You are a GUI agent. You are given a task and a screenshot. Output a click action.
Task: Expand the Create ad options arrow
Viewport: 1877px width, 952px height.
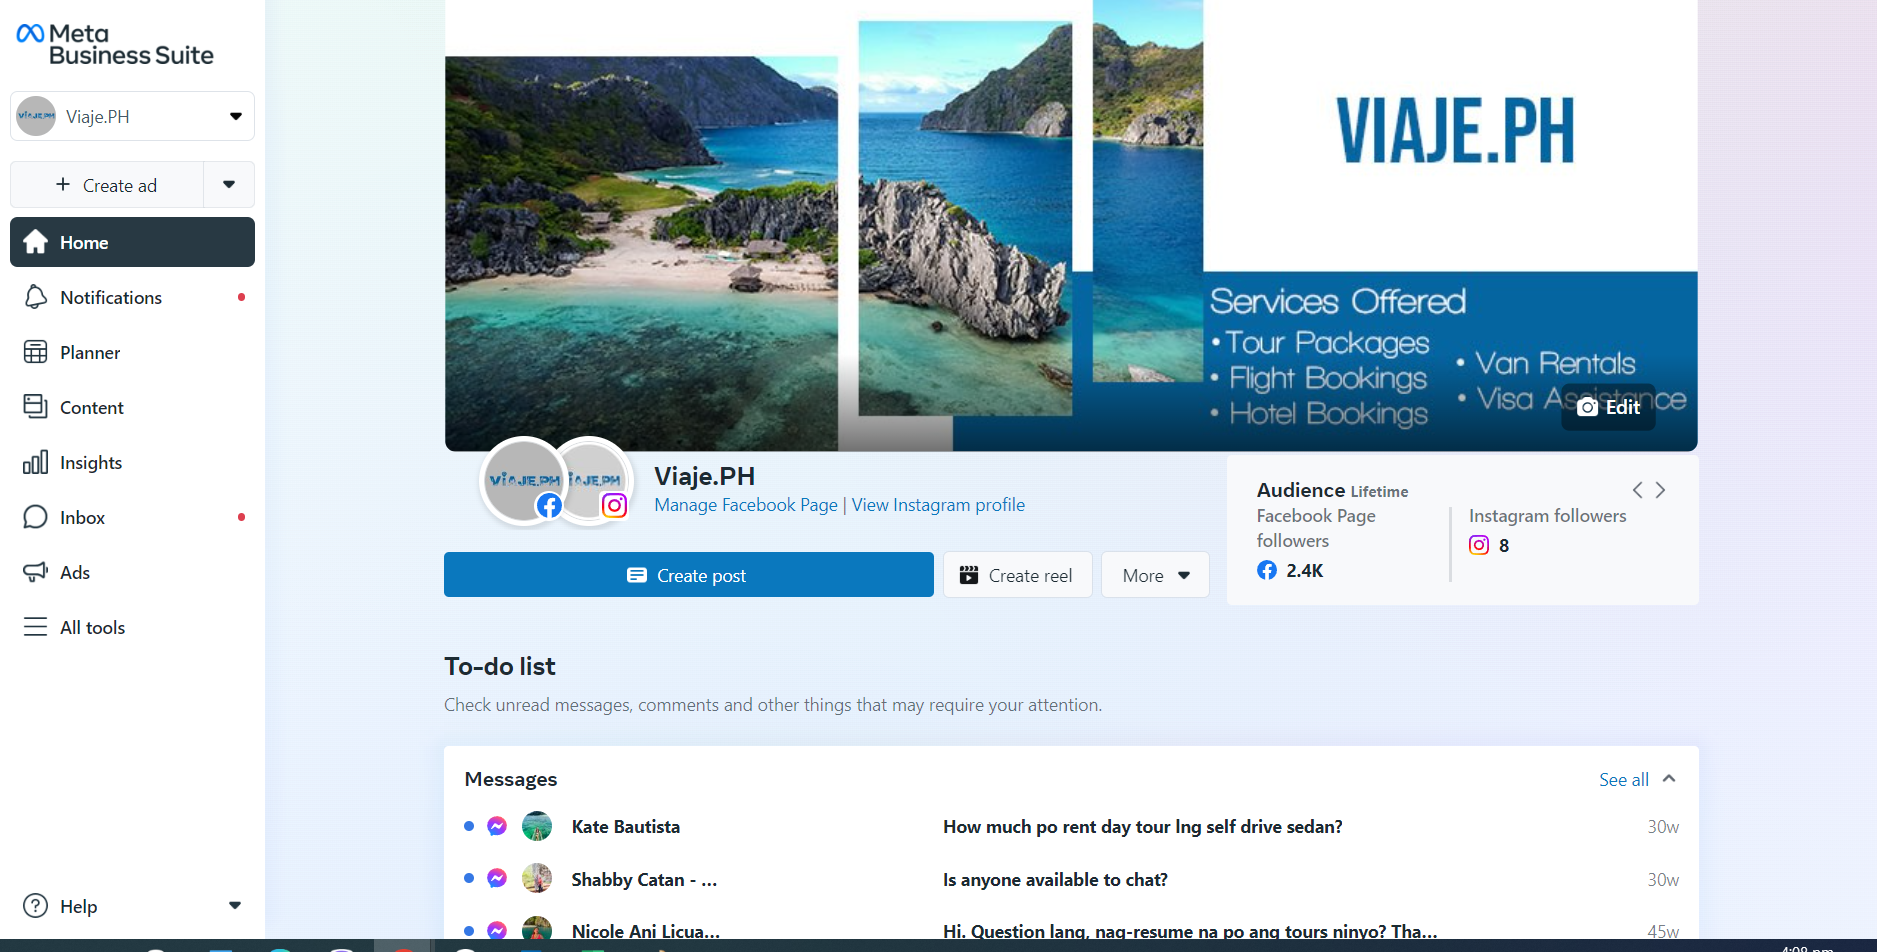(229, 185)
